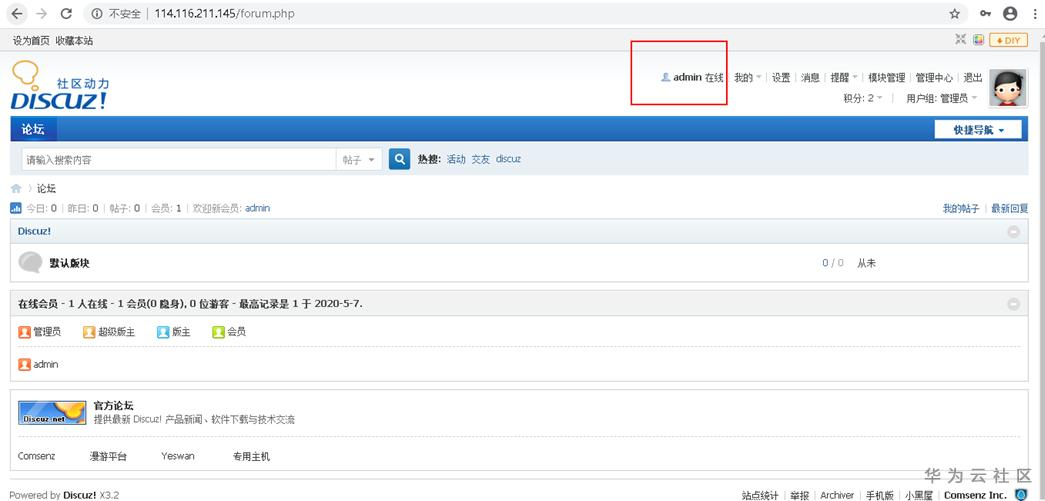The height and width of the screenshot is (501, 1045).
Task: Open 快捷导航 quick navigation dropdown
Action: click(x=978, y=130)
